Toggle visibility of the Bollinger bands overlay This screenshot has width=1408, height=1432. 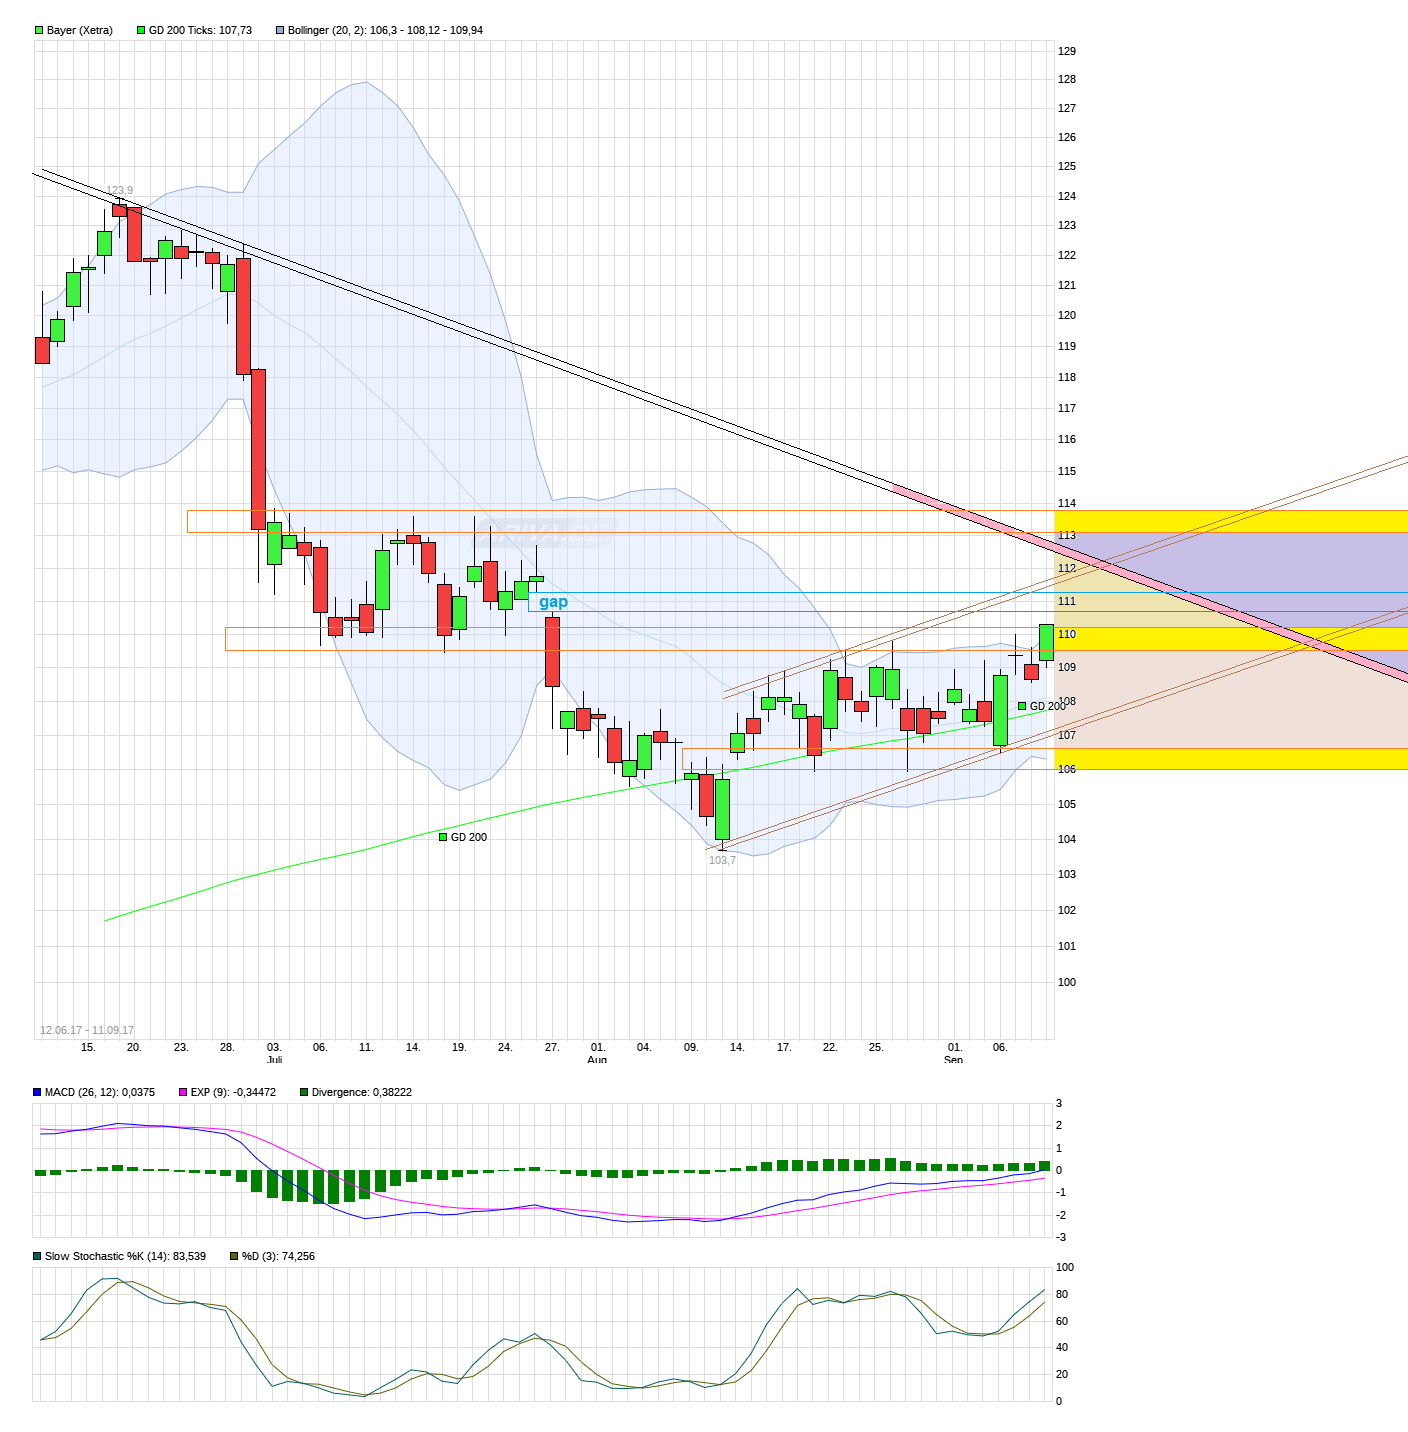click(278, 30)
